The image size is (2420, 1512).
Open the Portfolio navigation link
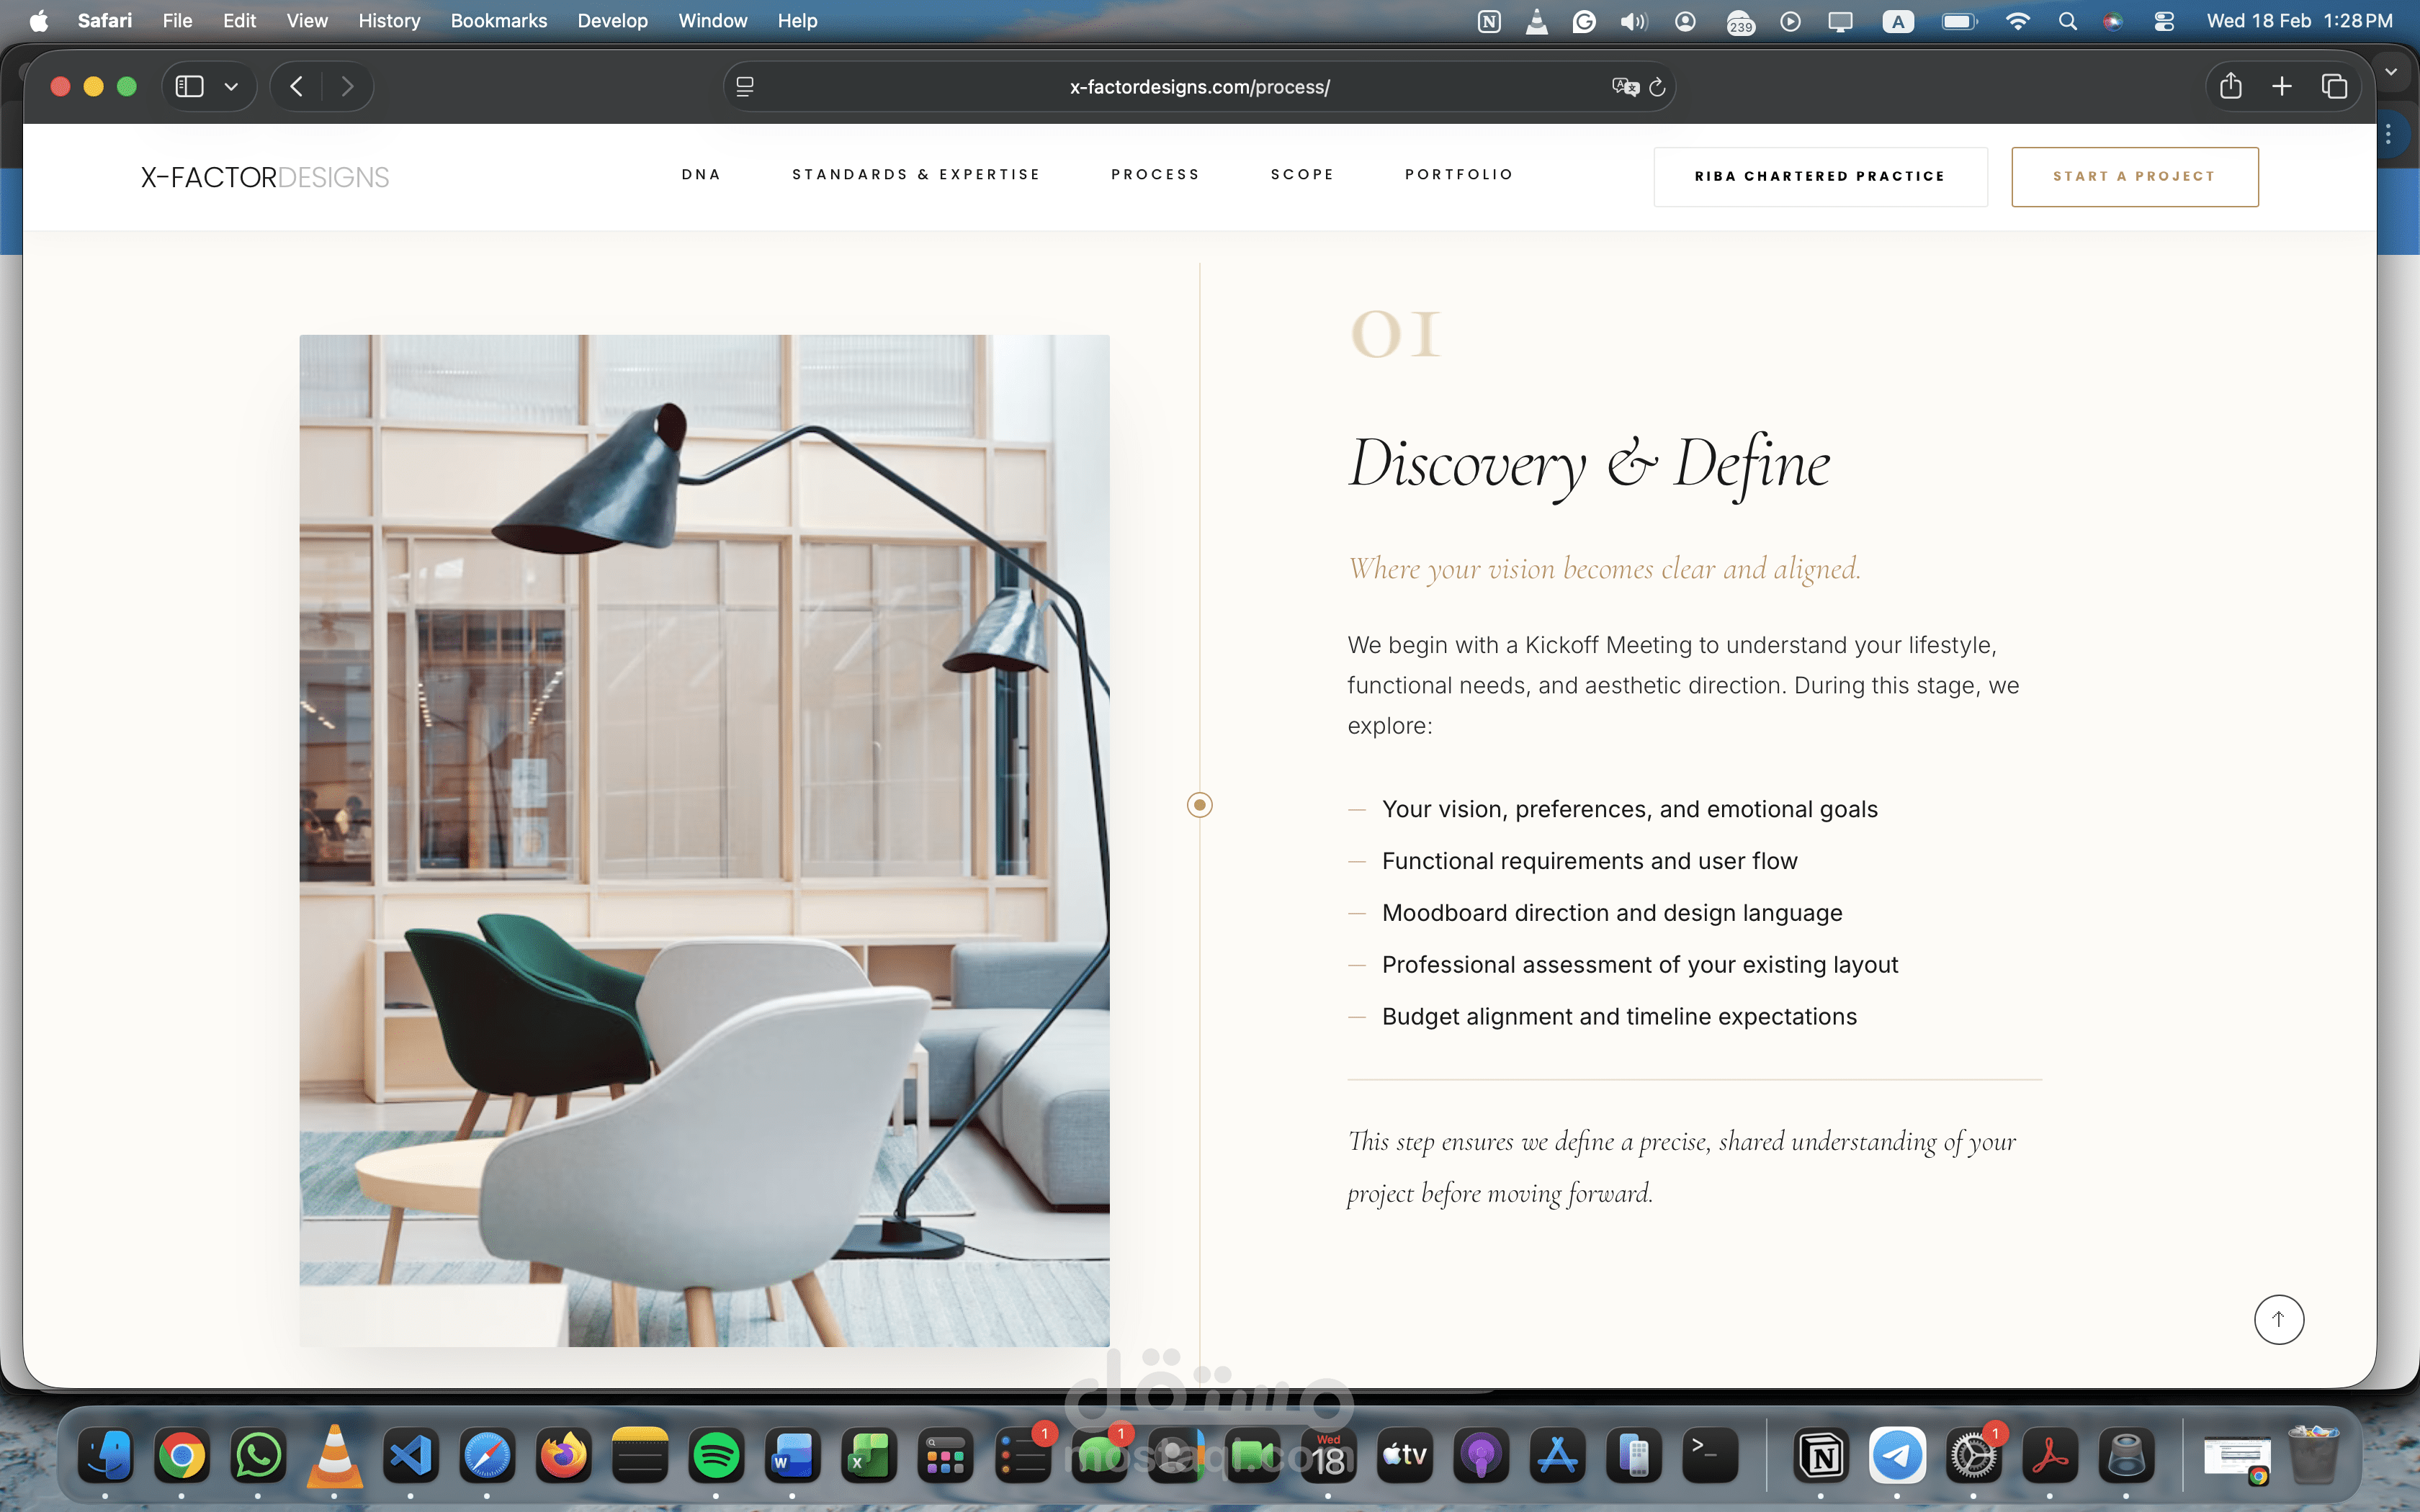click(1458, 174)
